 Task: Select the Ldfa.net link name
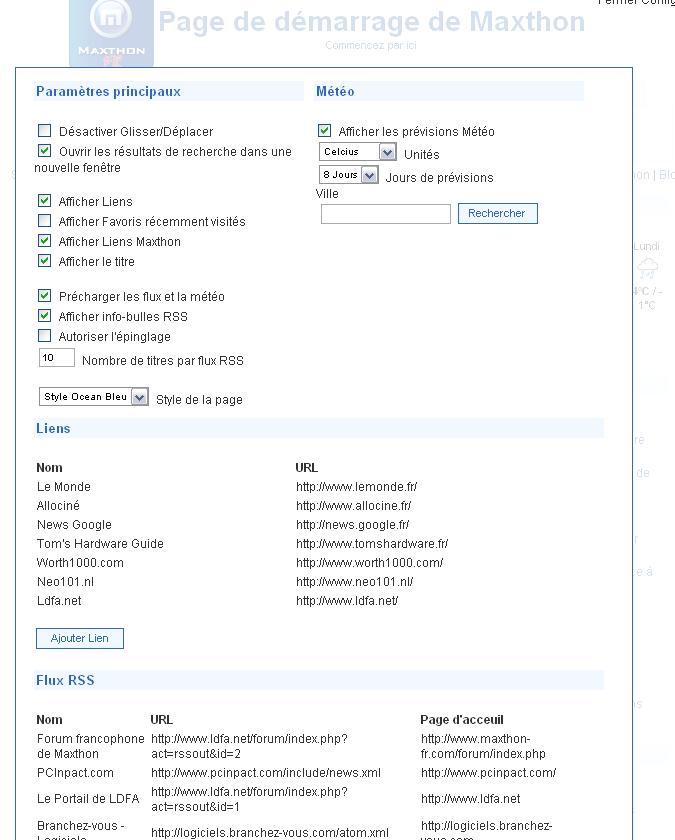[x=59, y=601]
